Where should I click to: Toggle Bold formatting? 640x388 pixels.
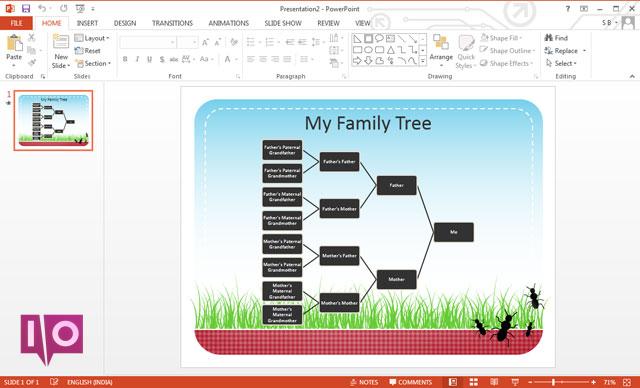pyautogui.click(x=125, y=59)
